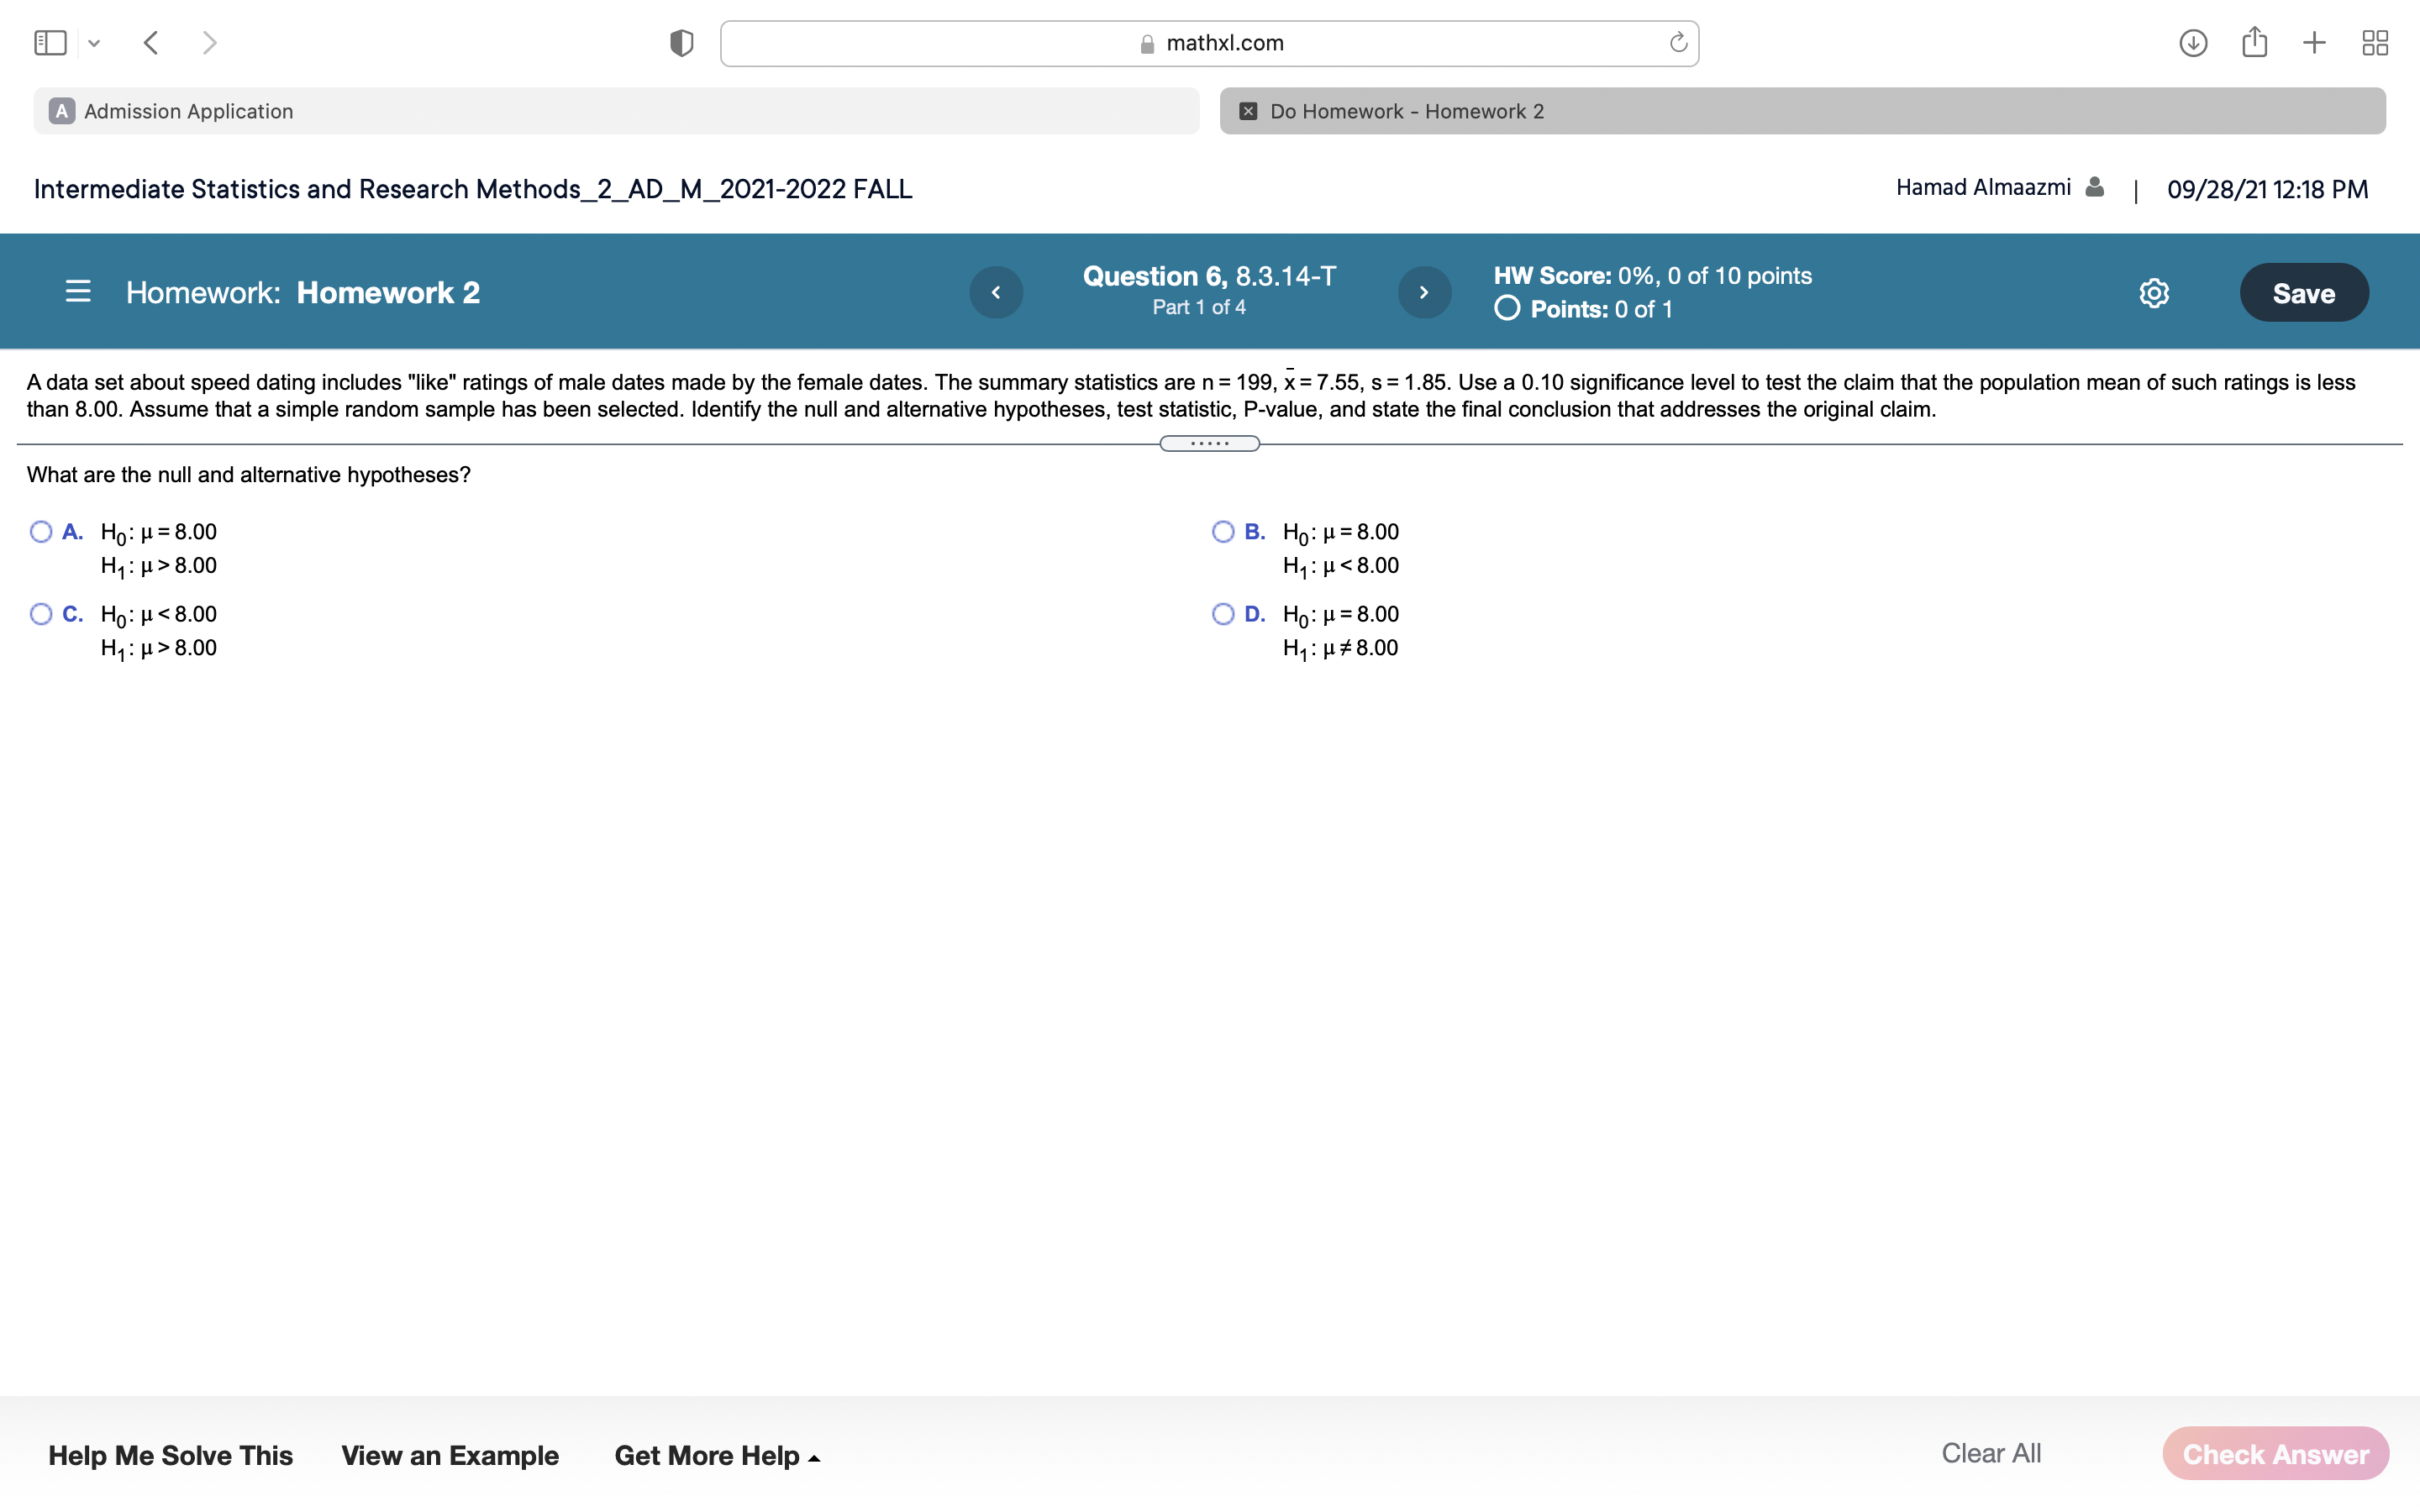The width and height of the screenshot is (2420, 1512).
Task: Collapse the question divider handle with dots
Action: [x=1209, y=443]
